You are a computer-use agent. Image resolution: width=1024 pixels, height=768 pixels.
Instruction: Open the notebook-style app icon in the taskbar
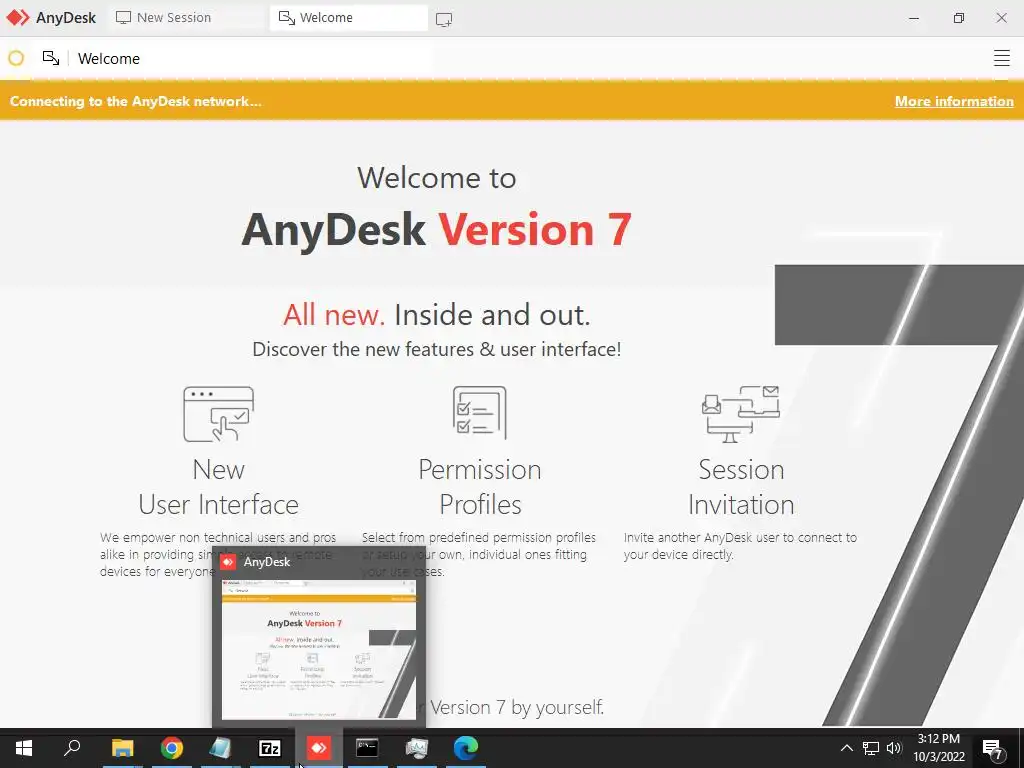tap(221, 748)
